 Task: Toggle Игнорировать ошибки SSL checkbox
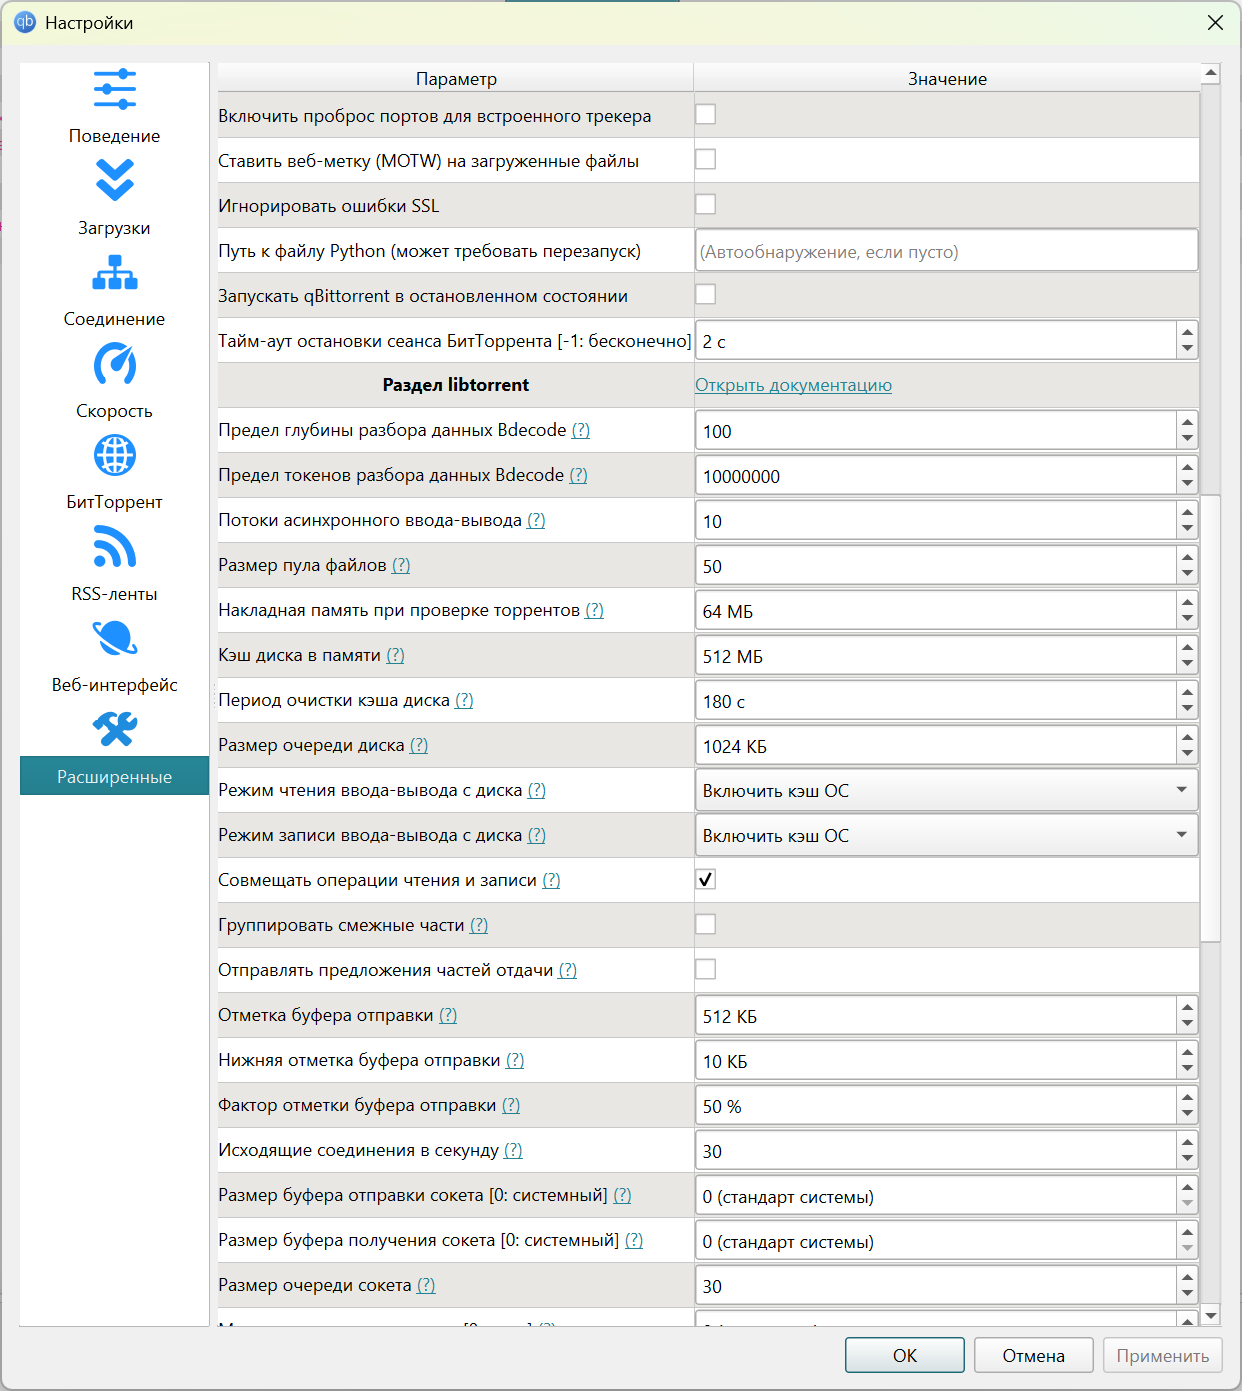706,204
